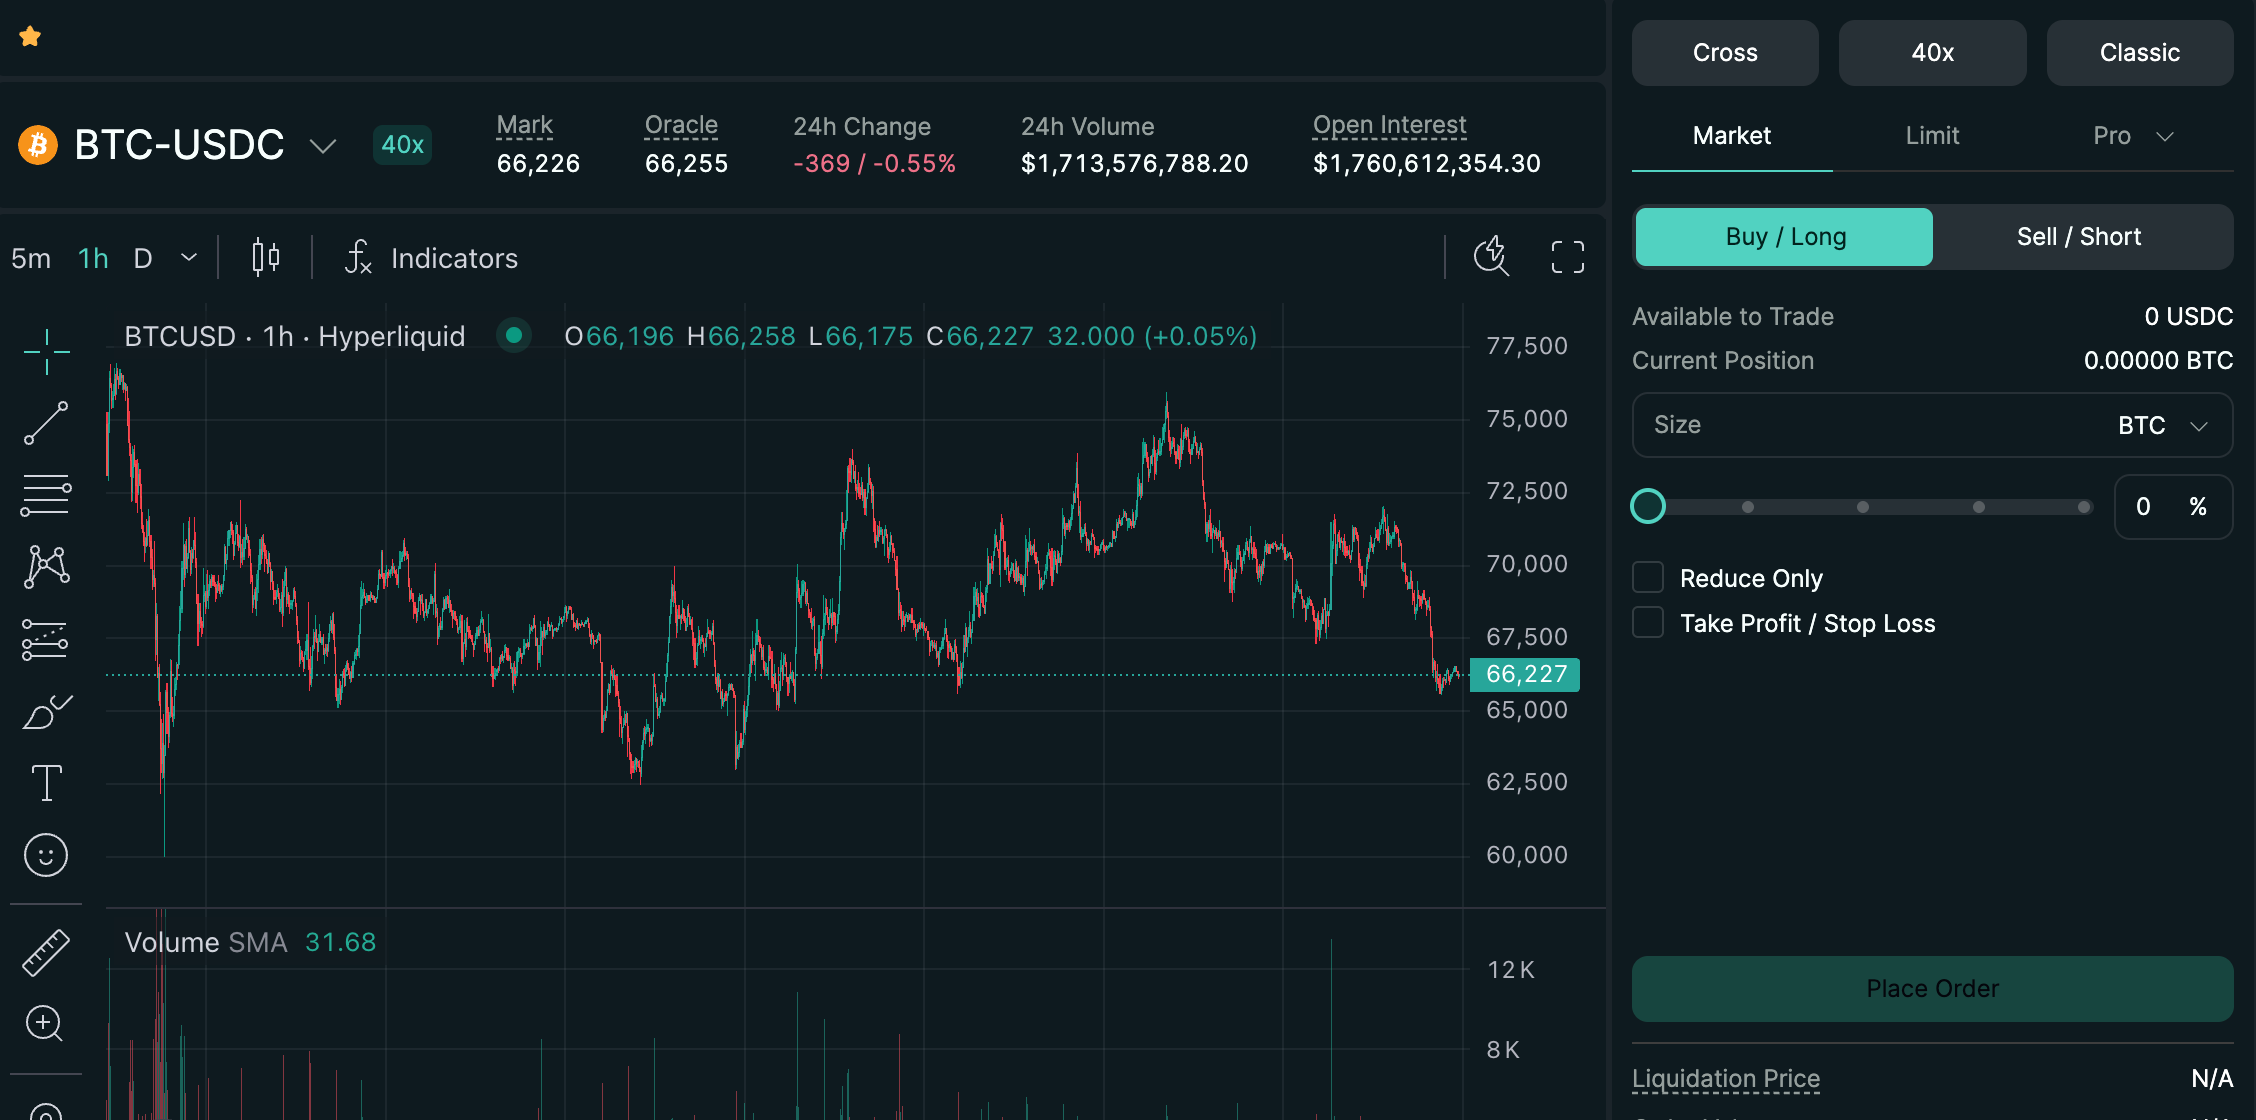Open the emoji icons tool

[x=46, y=855]
